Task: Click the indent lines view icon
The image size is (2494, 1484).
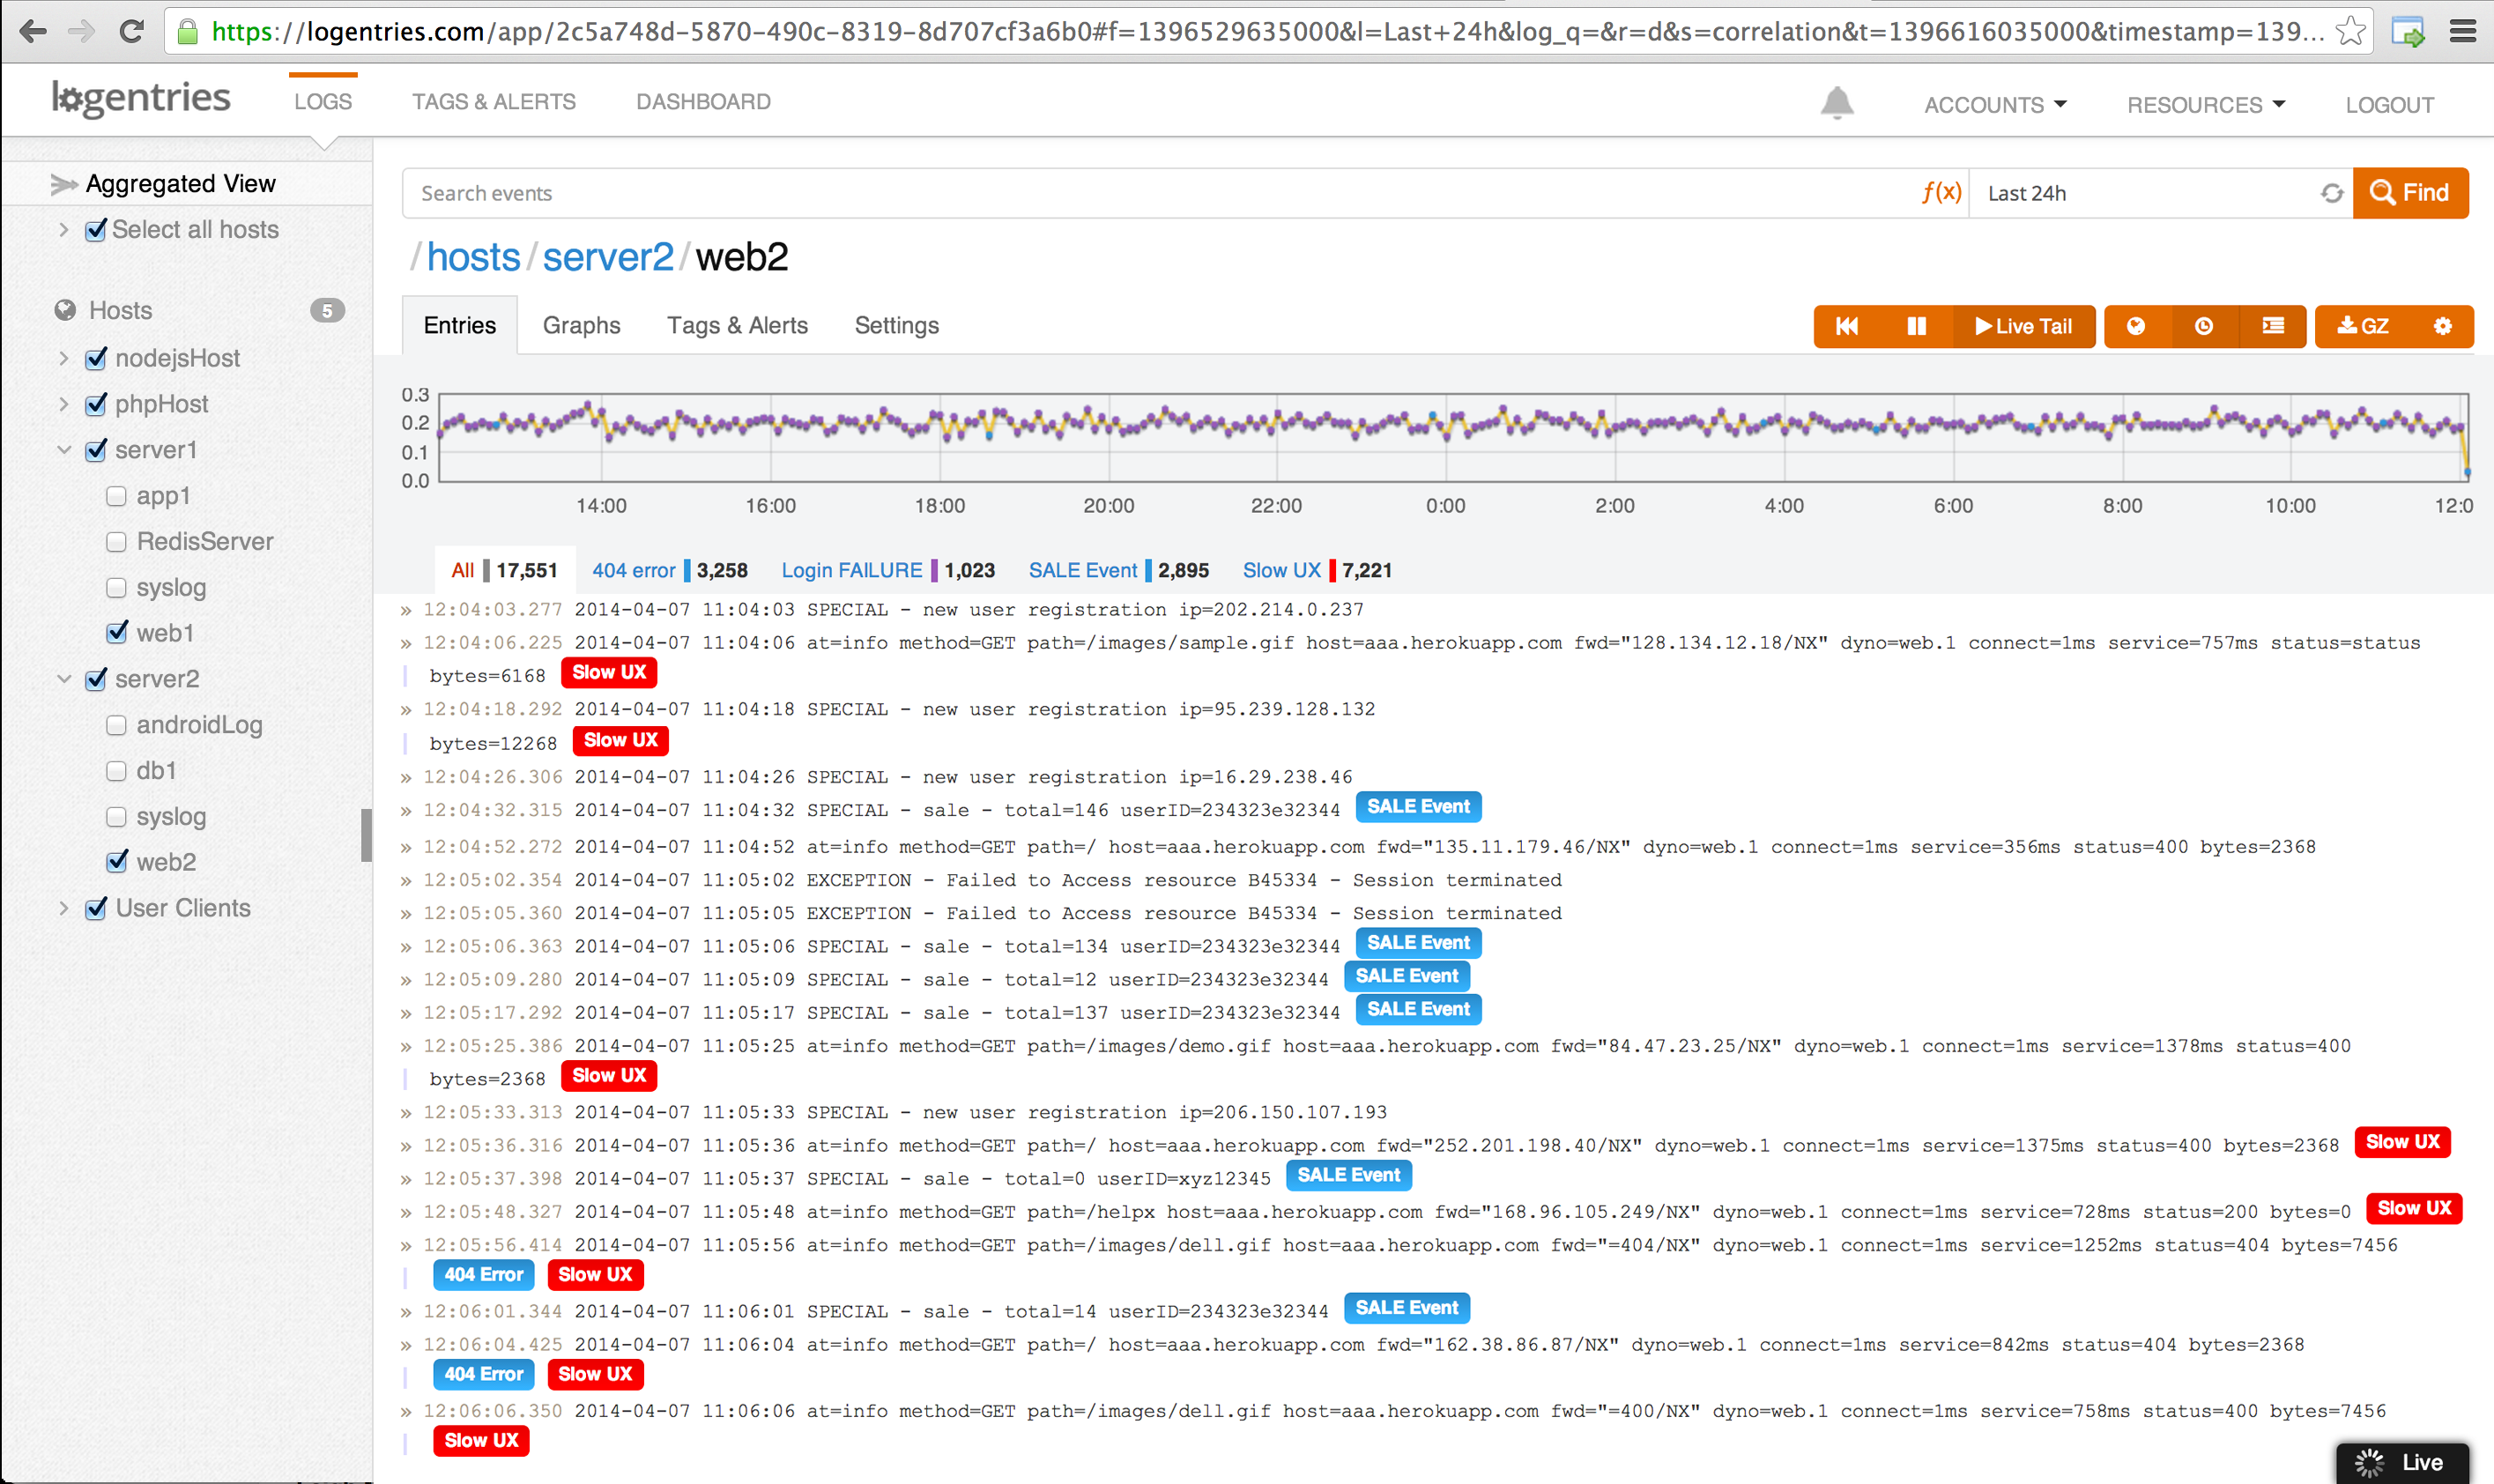Action: pyautogui.click(x=2273, y=326)
